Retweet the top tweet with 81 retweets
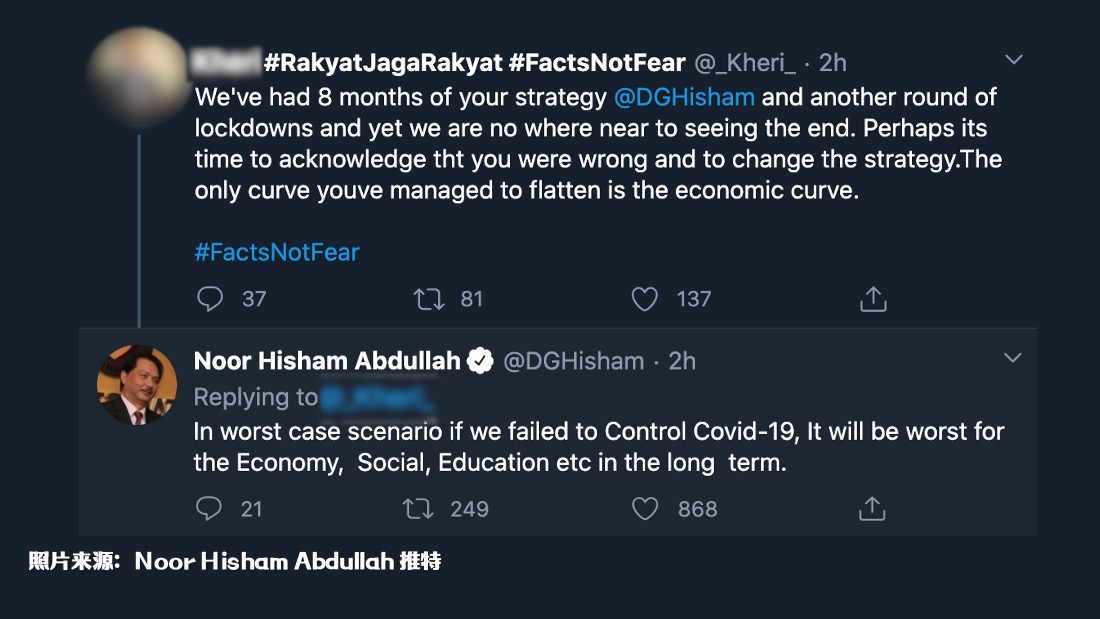The height and width of the screenshot is (619, 1100). tap(429, 298)
